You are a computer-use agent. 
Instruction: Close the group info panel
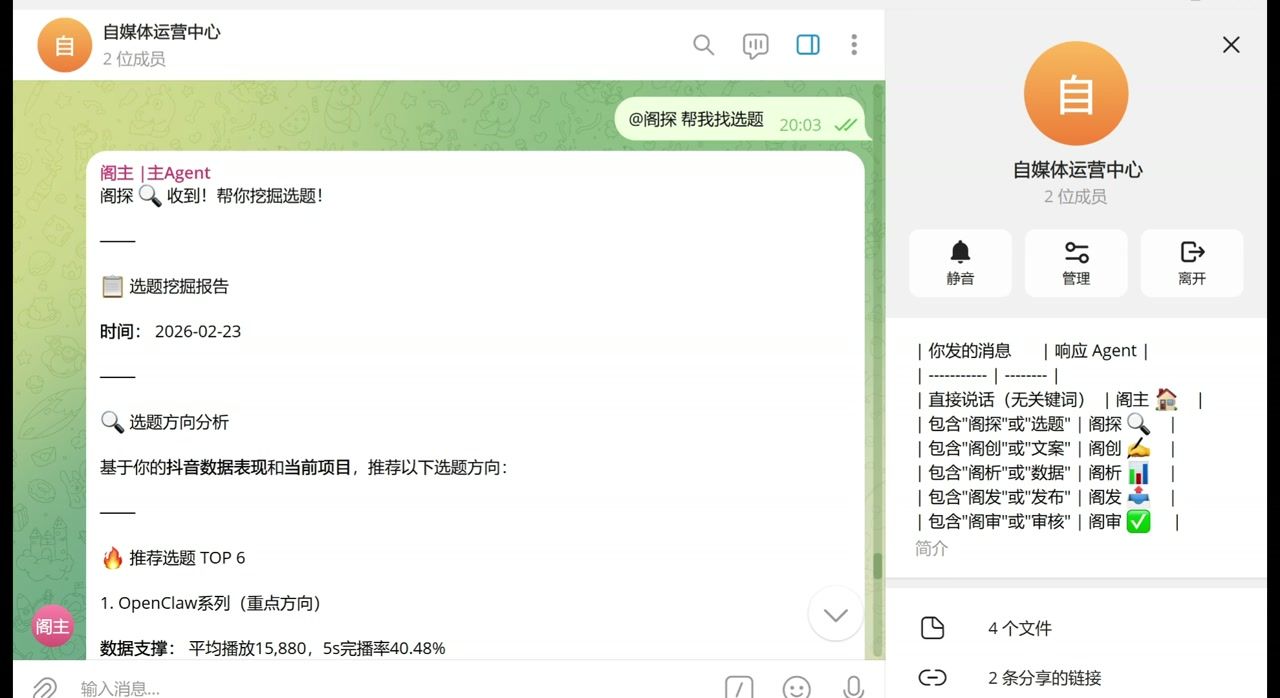pos(1230,45)
